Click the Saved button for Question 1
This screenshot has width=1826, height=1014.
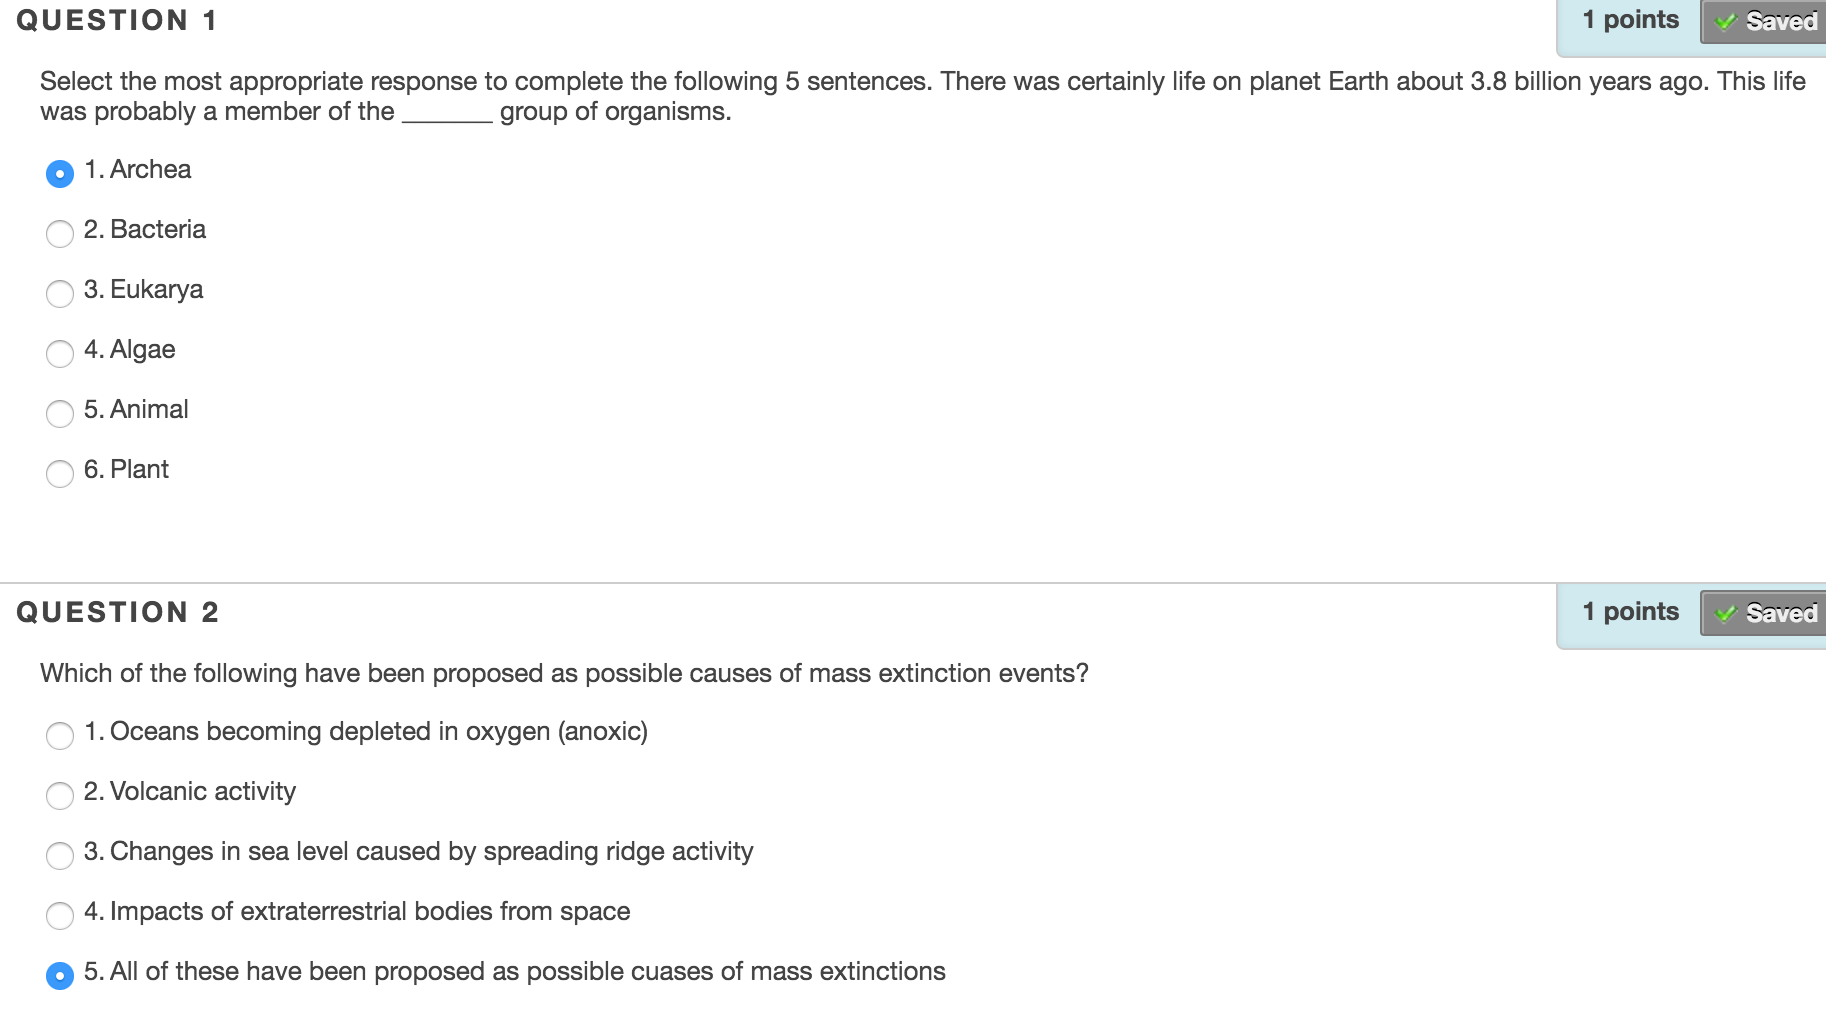[x=1765, y=22]
